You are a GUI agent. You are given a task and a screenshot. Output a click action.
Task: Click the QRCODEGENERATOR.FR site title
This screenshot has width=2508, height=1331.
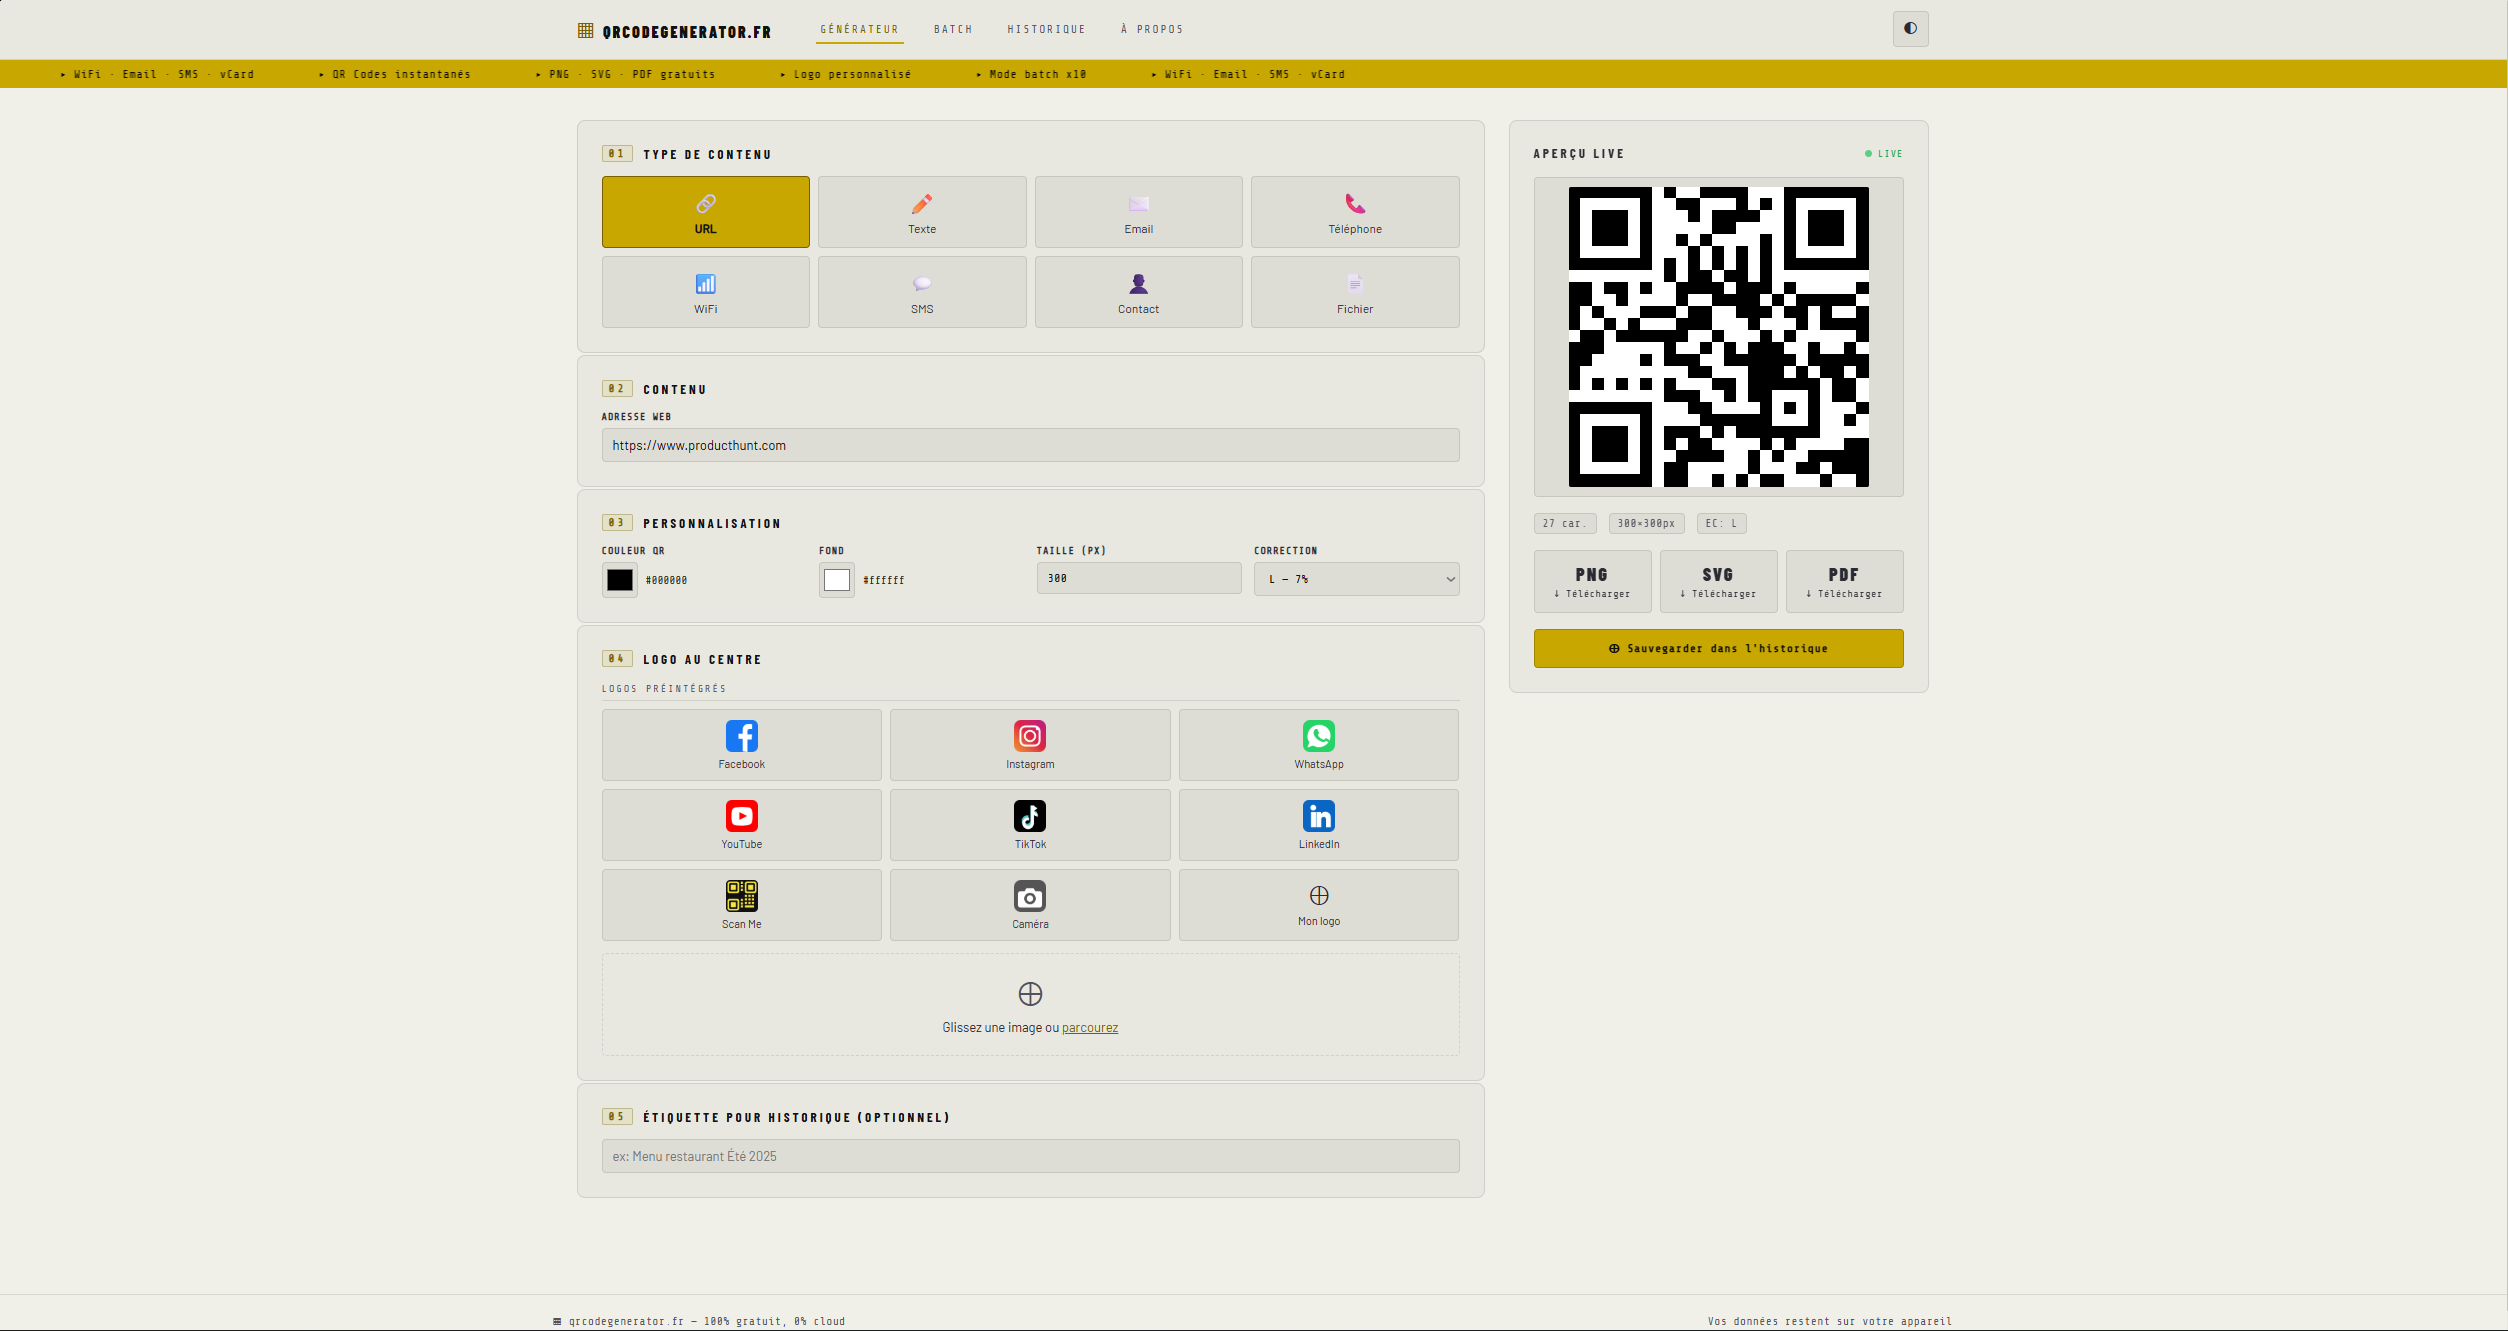(x=686, y=32)
